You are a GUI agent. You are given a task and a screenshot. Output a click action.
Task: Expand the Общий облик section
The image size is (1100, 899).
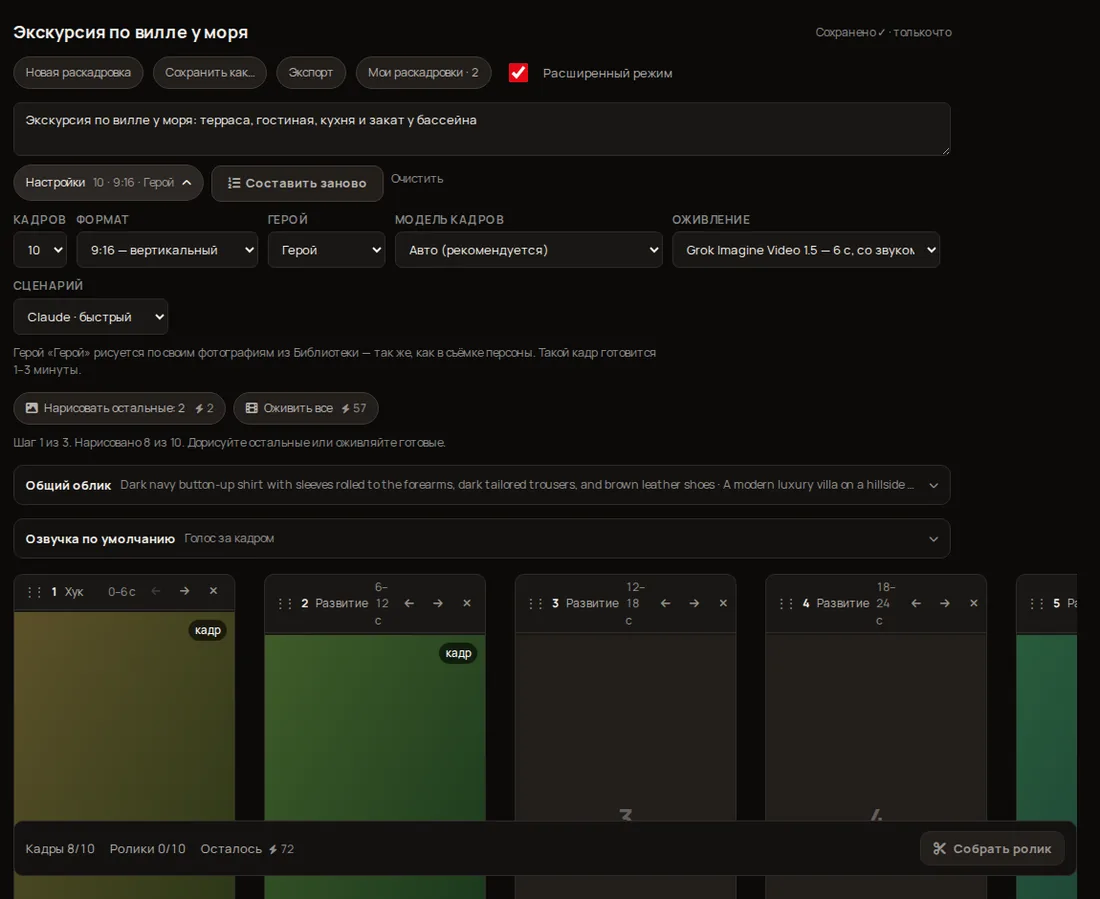tap(482, 485)
